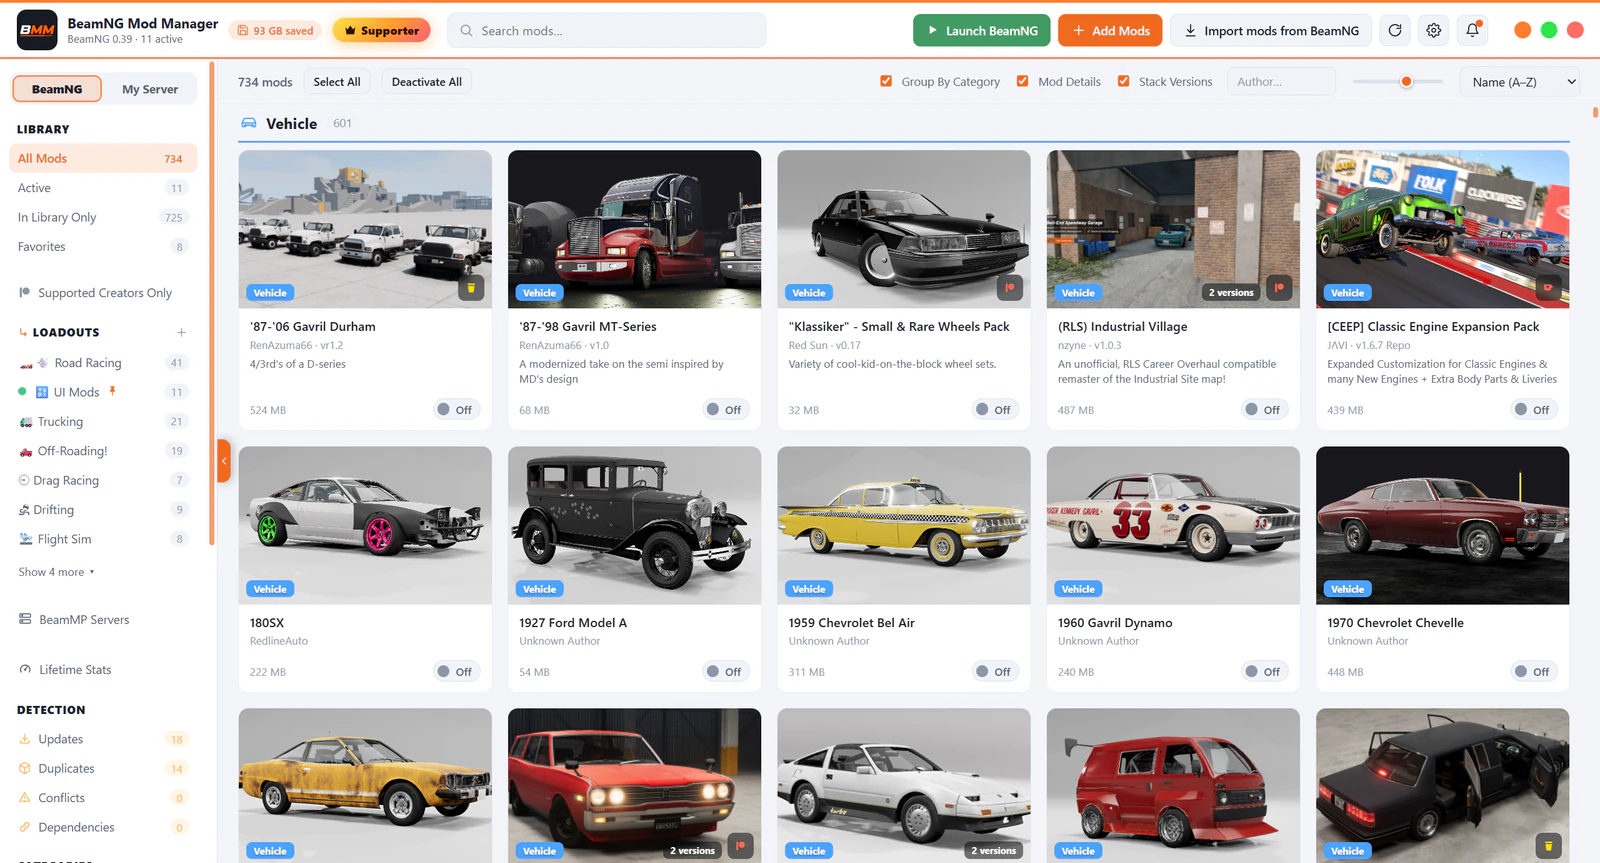
Task: Click the BMM app logo
Action: click(37, 30)
